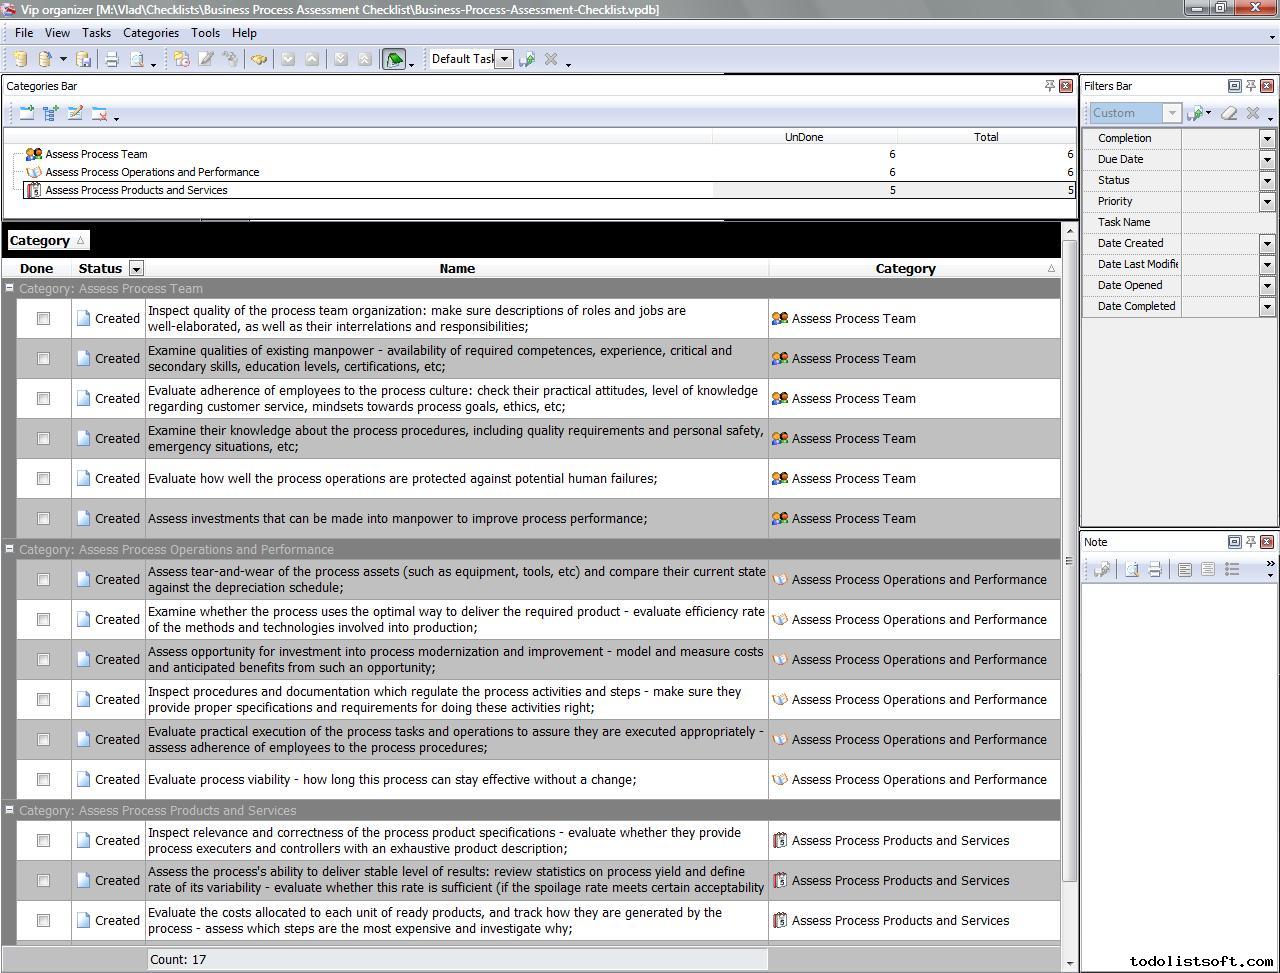Pin the Filters Bar panel
Image resolution: width=1280 pixels, height=973 pixels.
(1251, 86)
